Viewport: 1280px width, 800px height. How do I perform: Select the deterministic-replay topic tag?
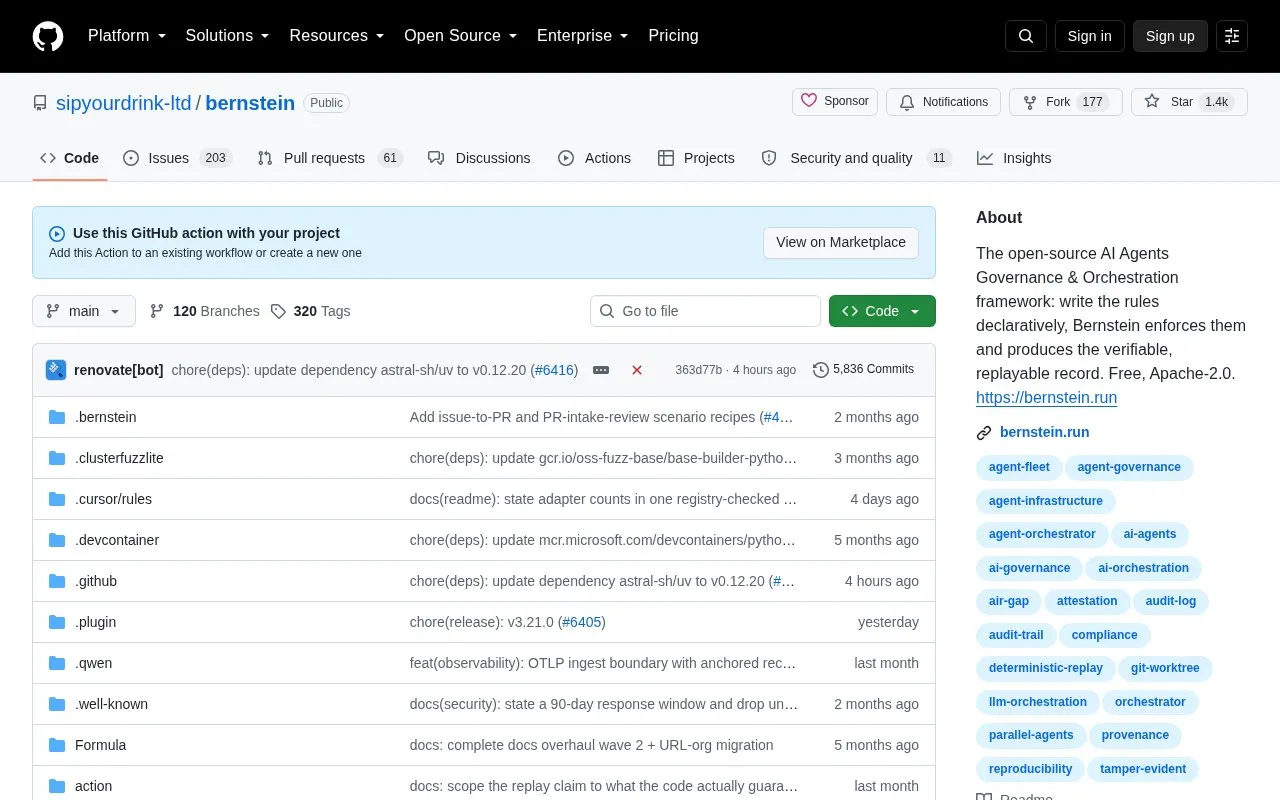[x=1045, y=668]
